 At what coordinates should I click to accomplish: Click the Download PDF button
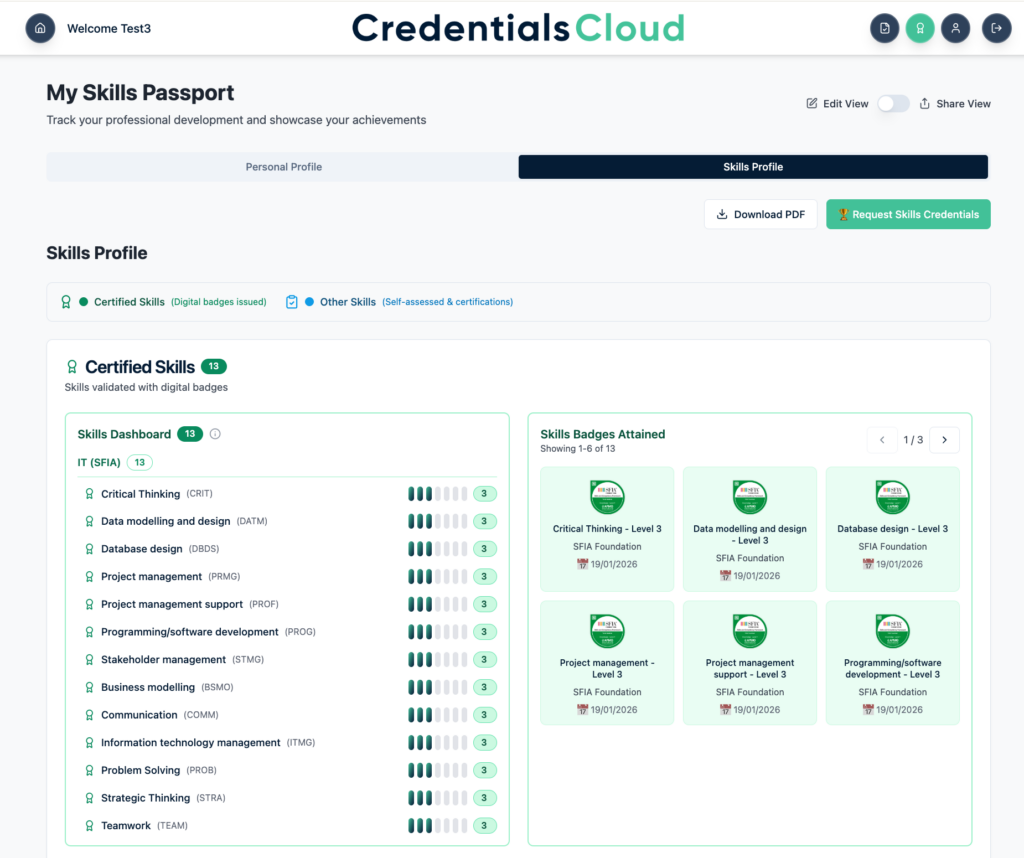tap(760, 214)
